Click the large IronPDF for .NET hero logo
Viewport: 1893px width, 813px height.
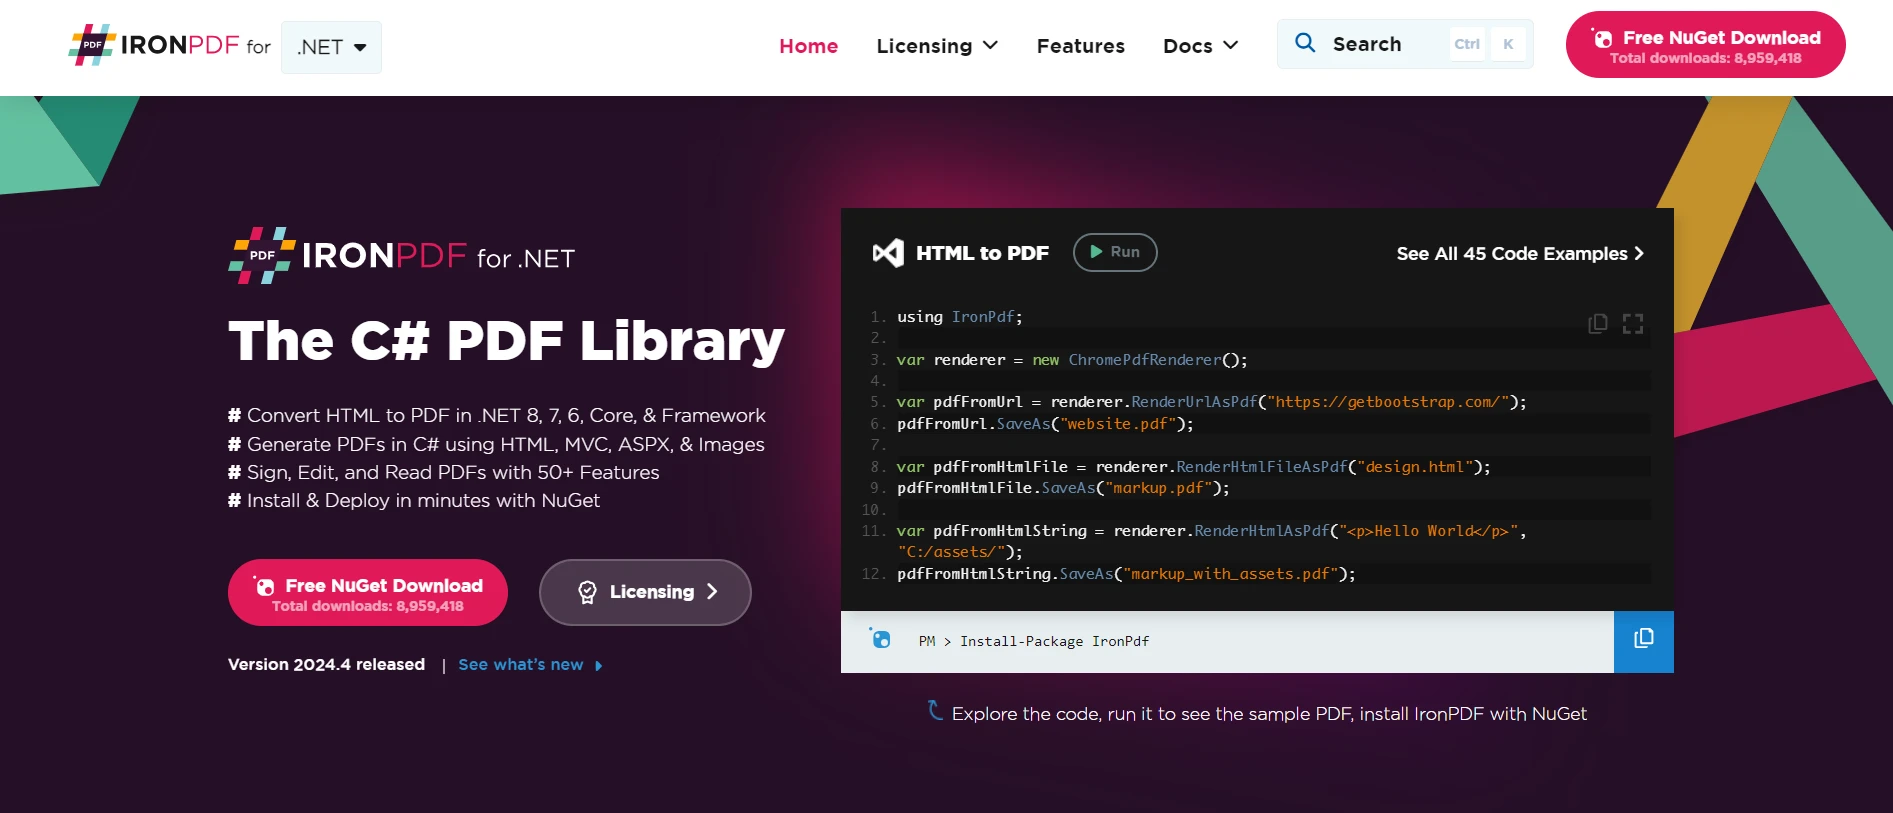click(401, 256)
